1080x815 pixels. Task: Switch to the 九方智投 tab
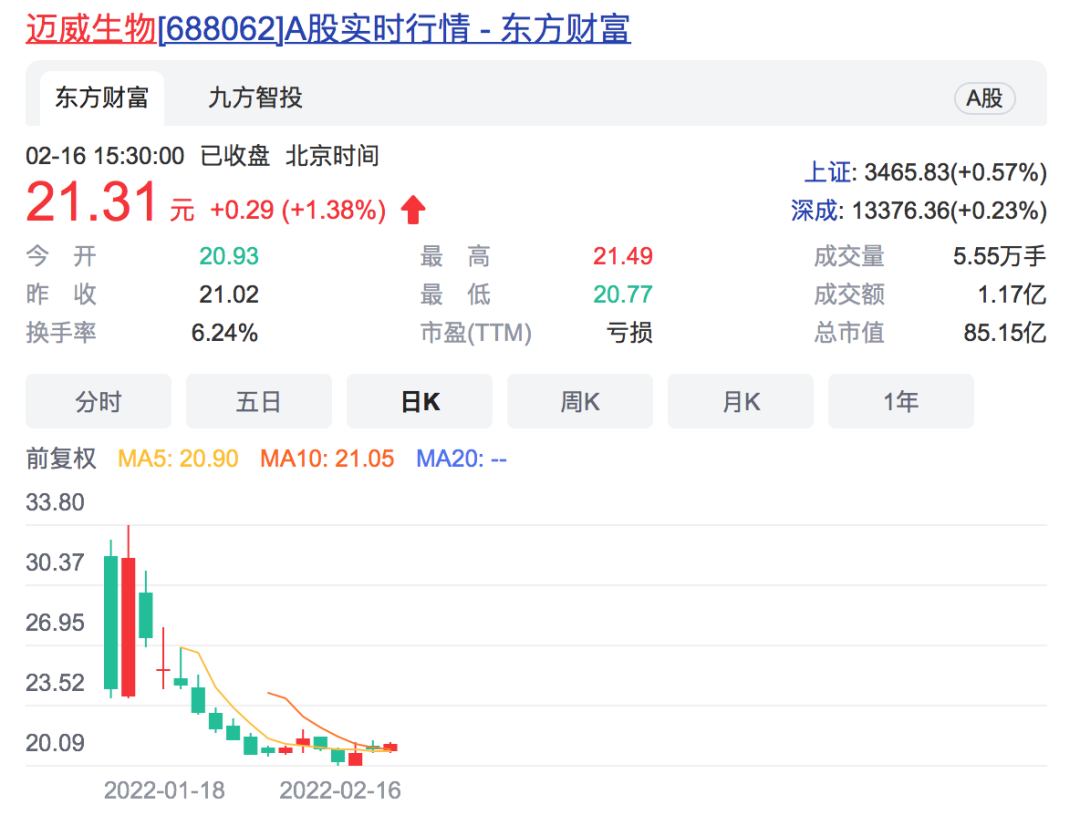pos(255,98)
